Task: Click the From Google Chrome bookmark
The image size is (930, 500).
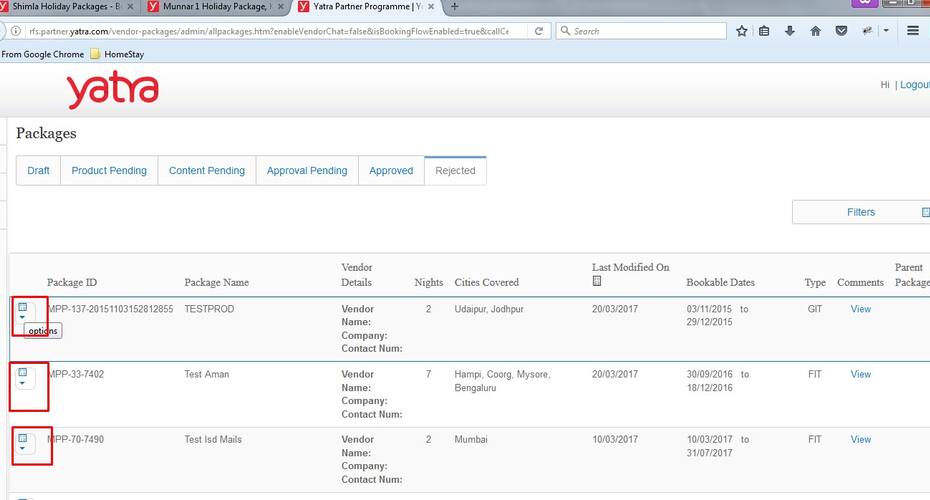Action: (43, 54)
